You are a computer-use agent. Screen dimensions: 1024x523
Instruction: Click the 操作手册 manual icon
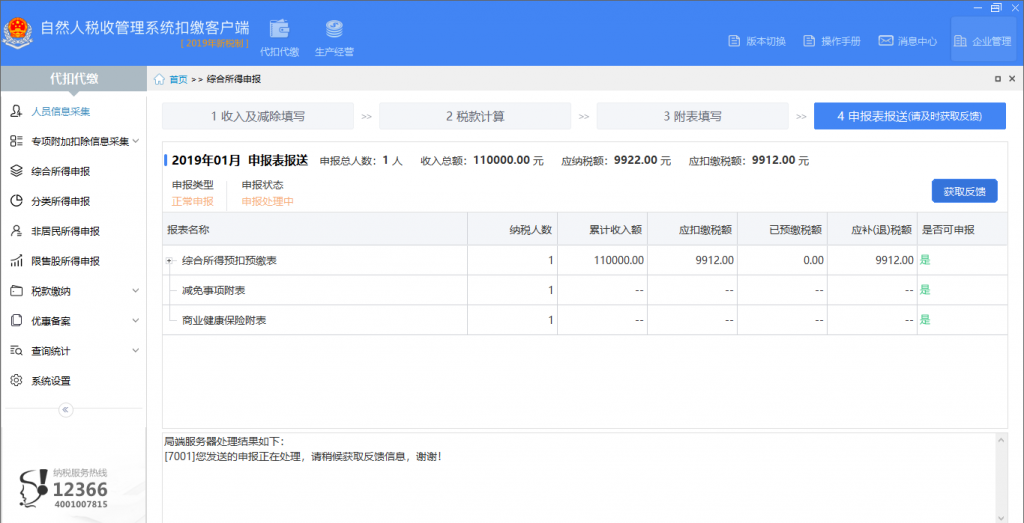(809, 41)
